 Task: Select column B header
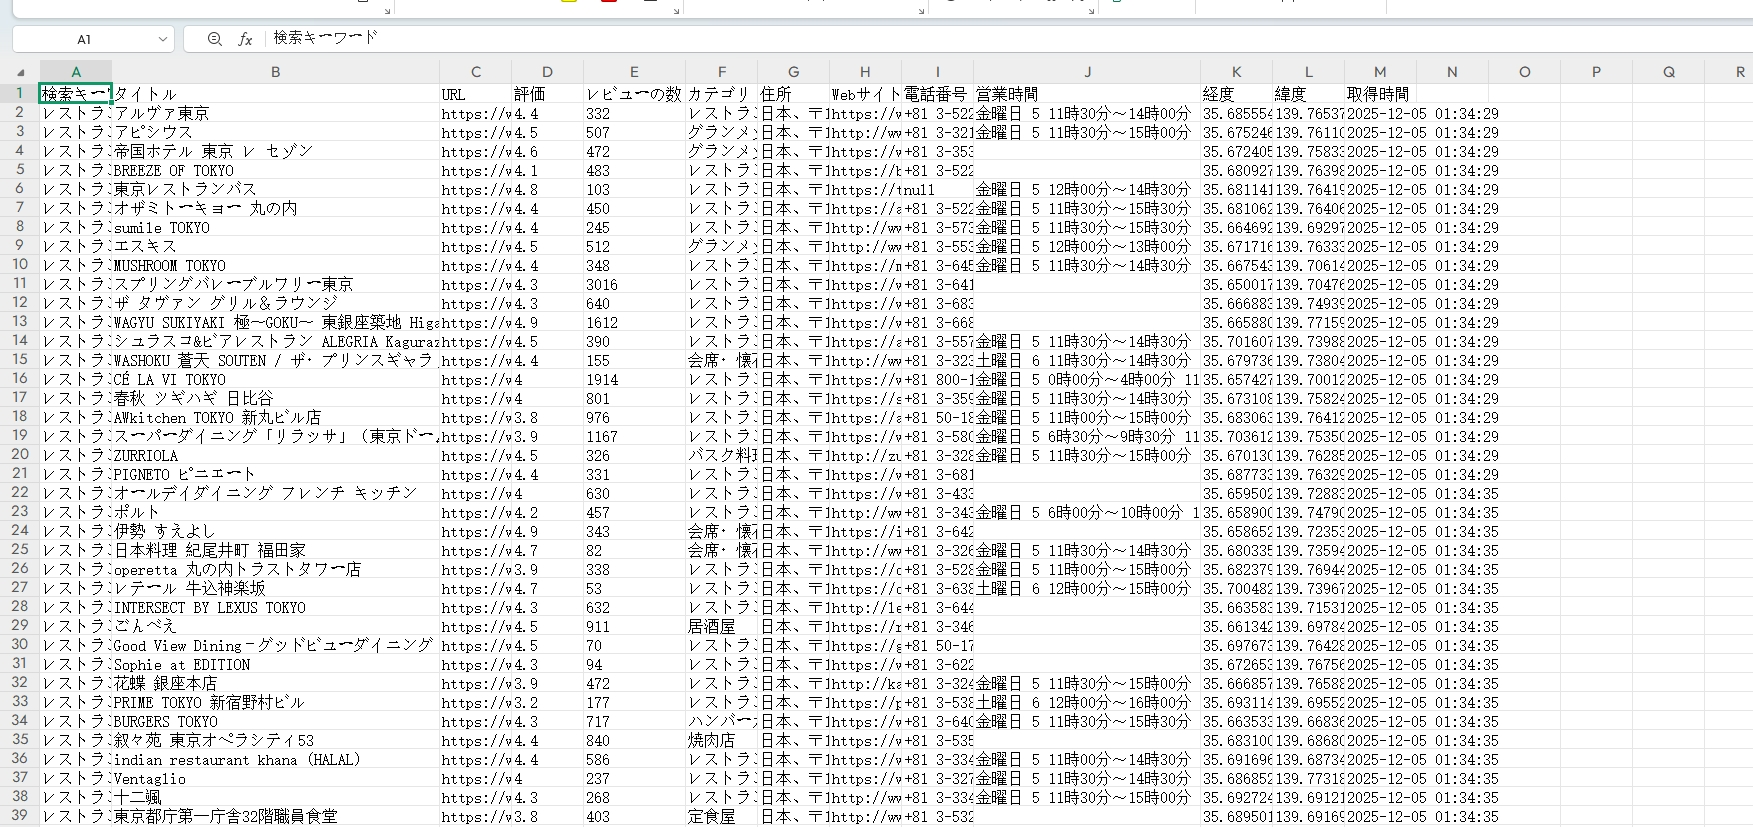(x=275, y=72)
